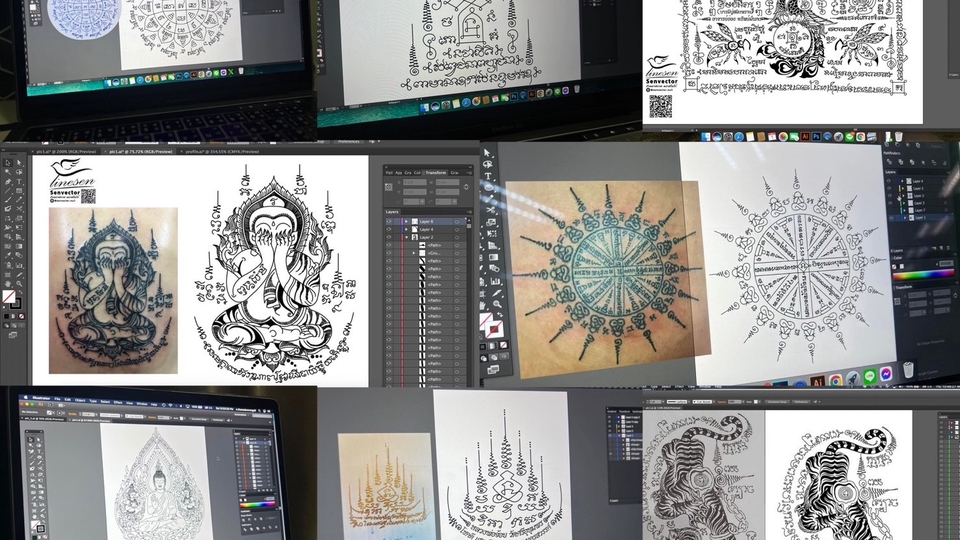This screenshot has height=540, width=960.
Task: Expand Layer 1 in sun-yantra Layers panel
Action: tap(905, 218)
